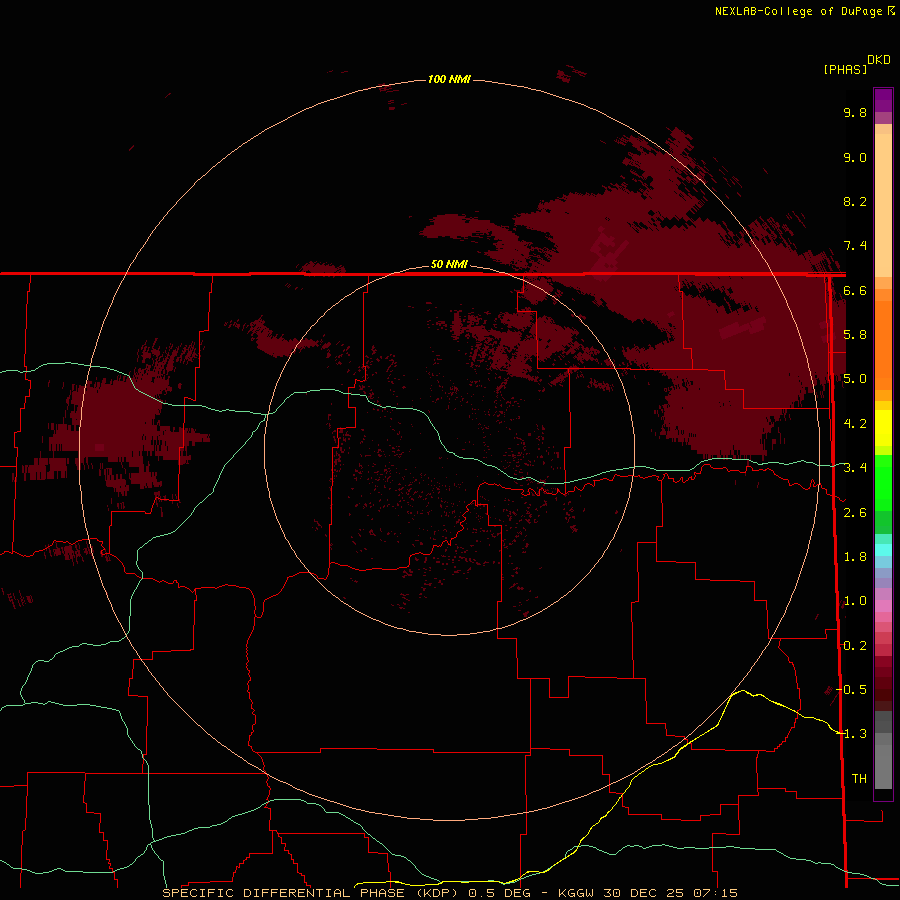Viewport: 900px width, 900px height.
Task: Click the 100 NMI range ring label
Action: click(449, 79)
